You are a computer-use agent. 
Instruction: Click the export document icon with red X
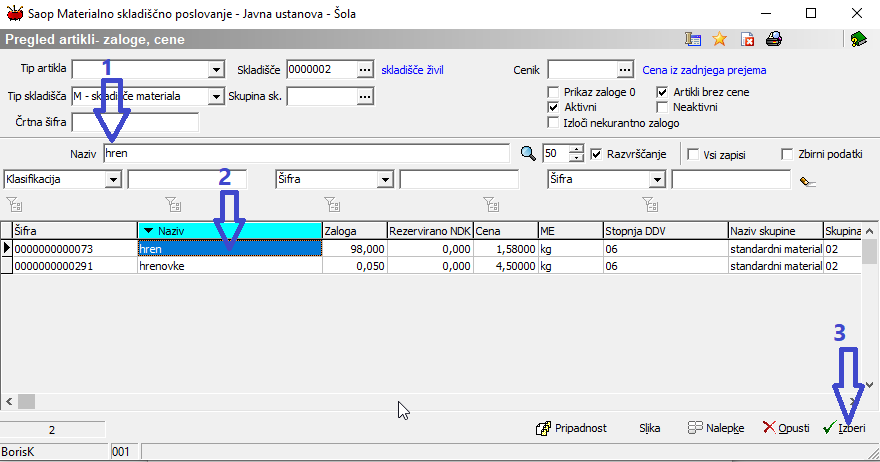pos(747,39)
